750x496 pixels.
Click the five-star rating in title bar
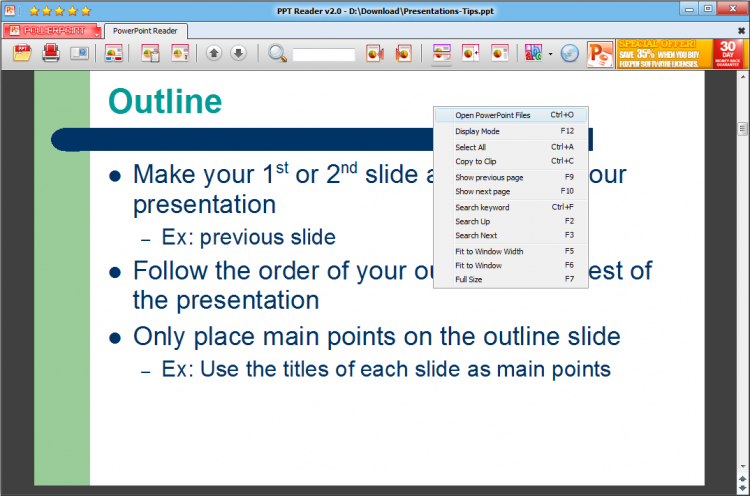point(59,11)
